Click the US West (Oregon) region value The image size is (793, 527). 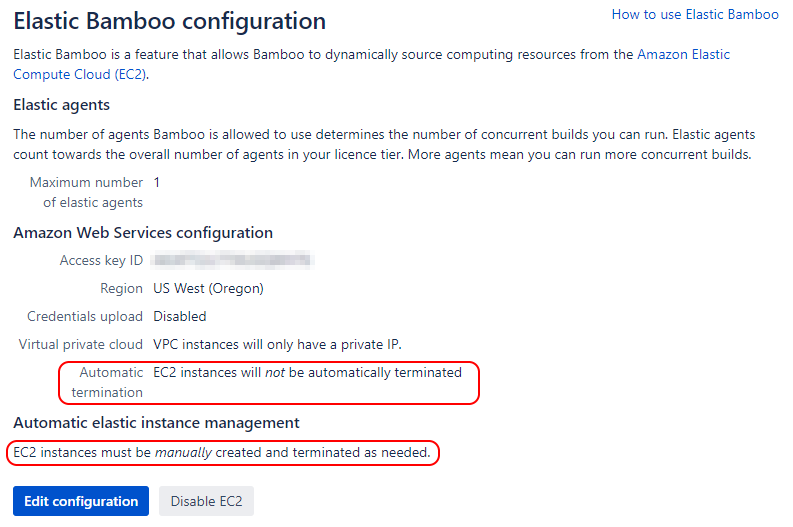(x=208, y=289)
